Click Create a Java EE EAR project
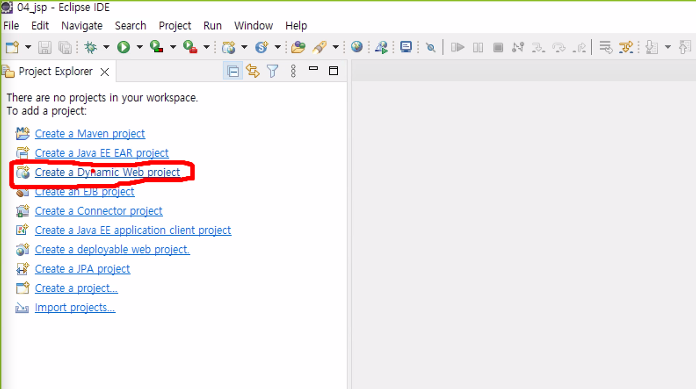The width and height of the screenshot is (696, 389). (x=102, y=153)
